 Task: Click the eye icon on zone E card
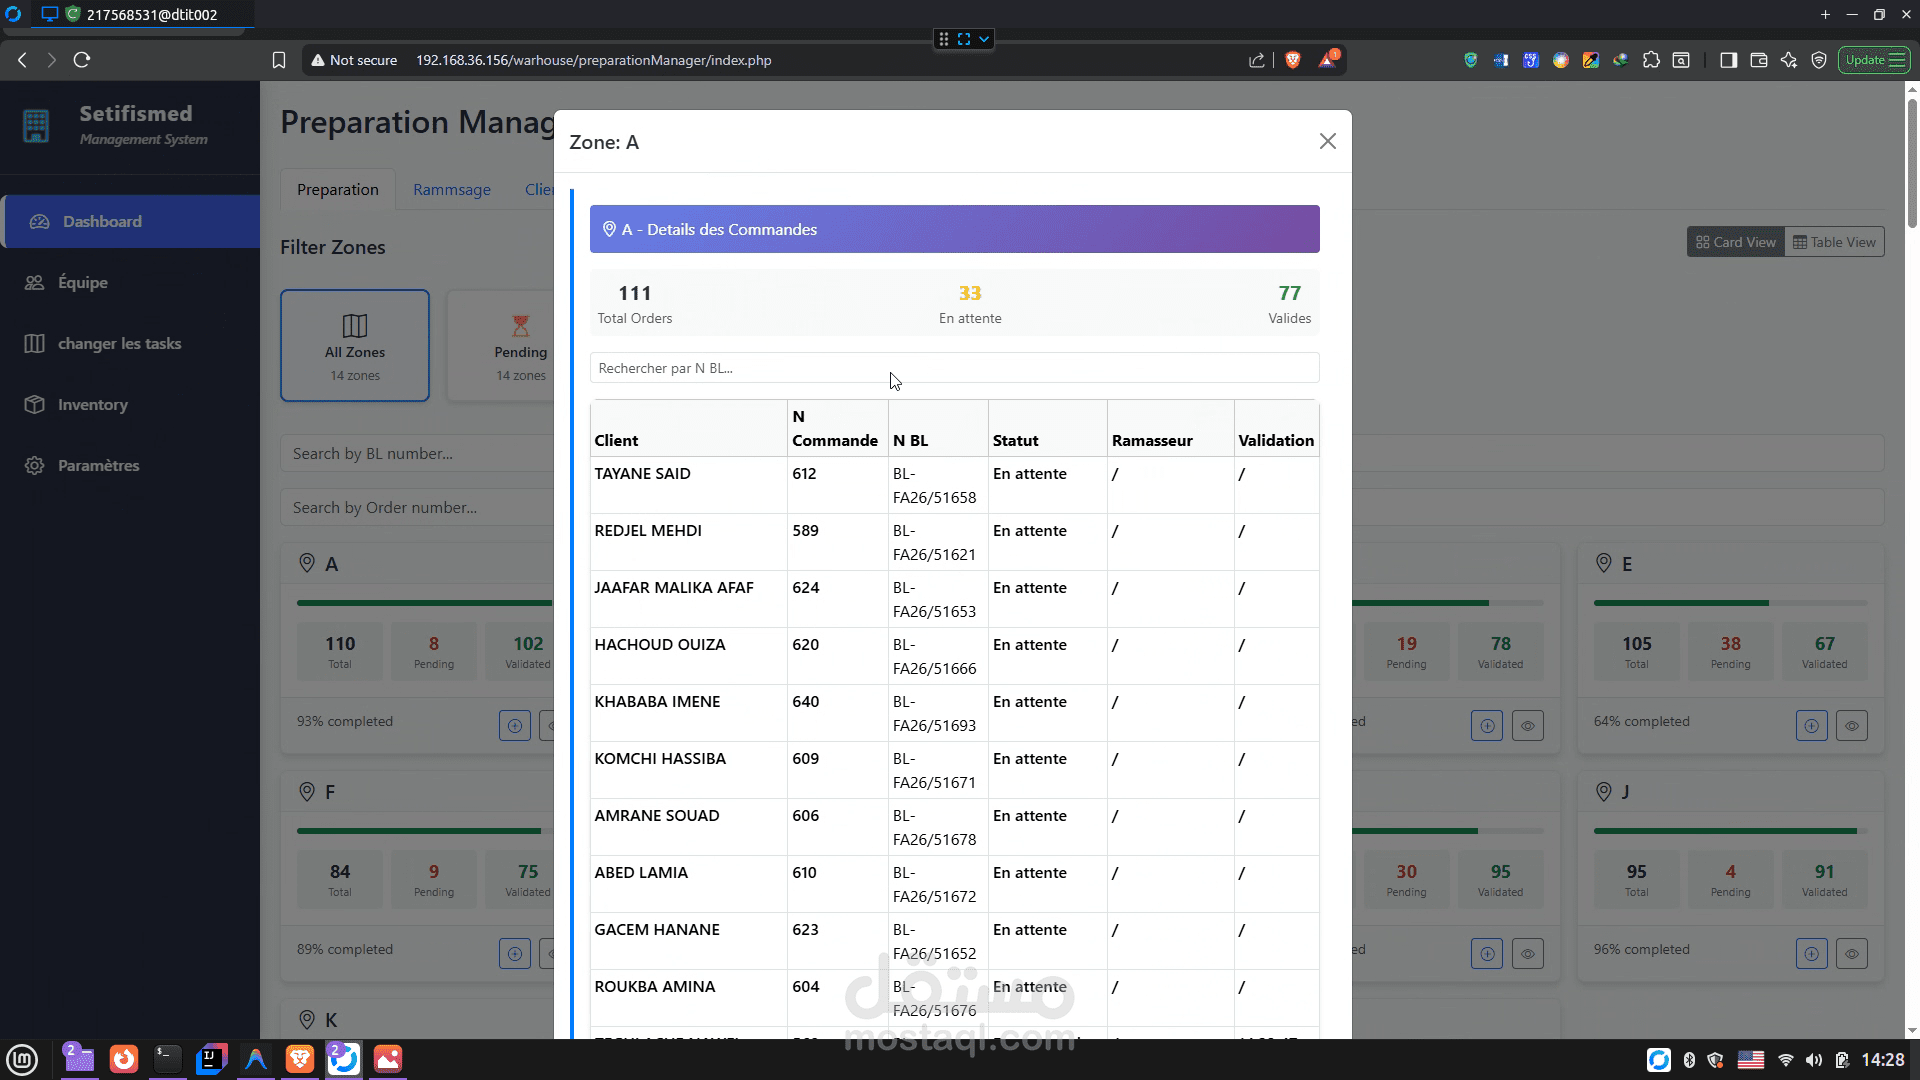(x=1851, y=726)
